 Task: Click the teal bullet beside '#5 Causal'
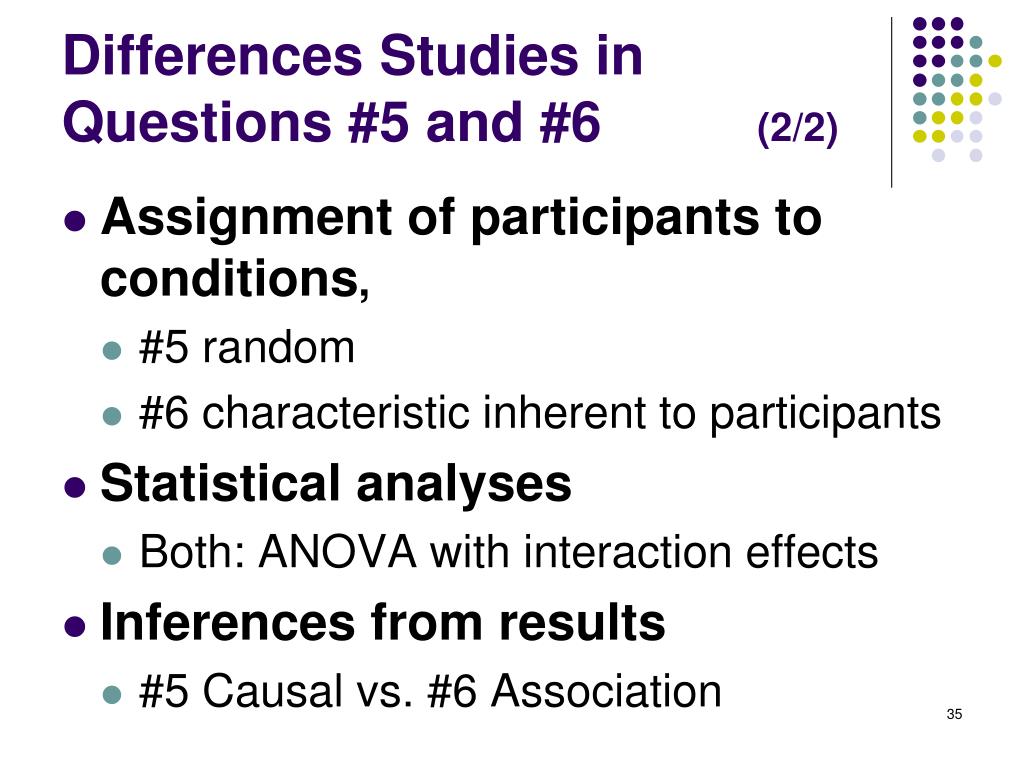112,694
